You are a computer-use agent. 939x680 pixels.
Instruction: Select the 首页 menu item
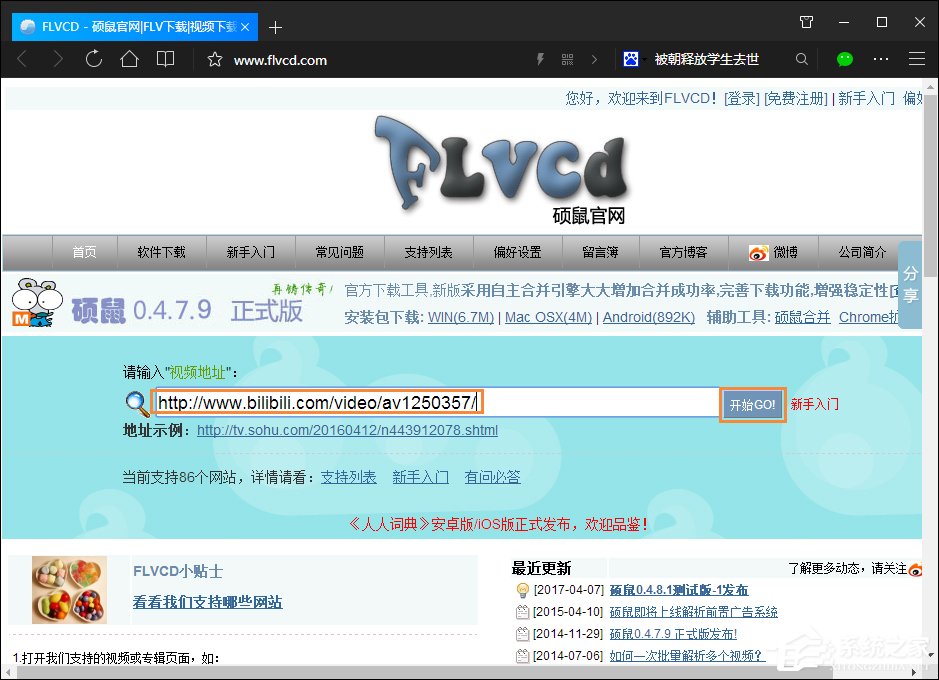84,252
